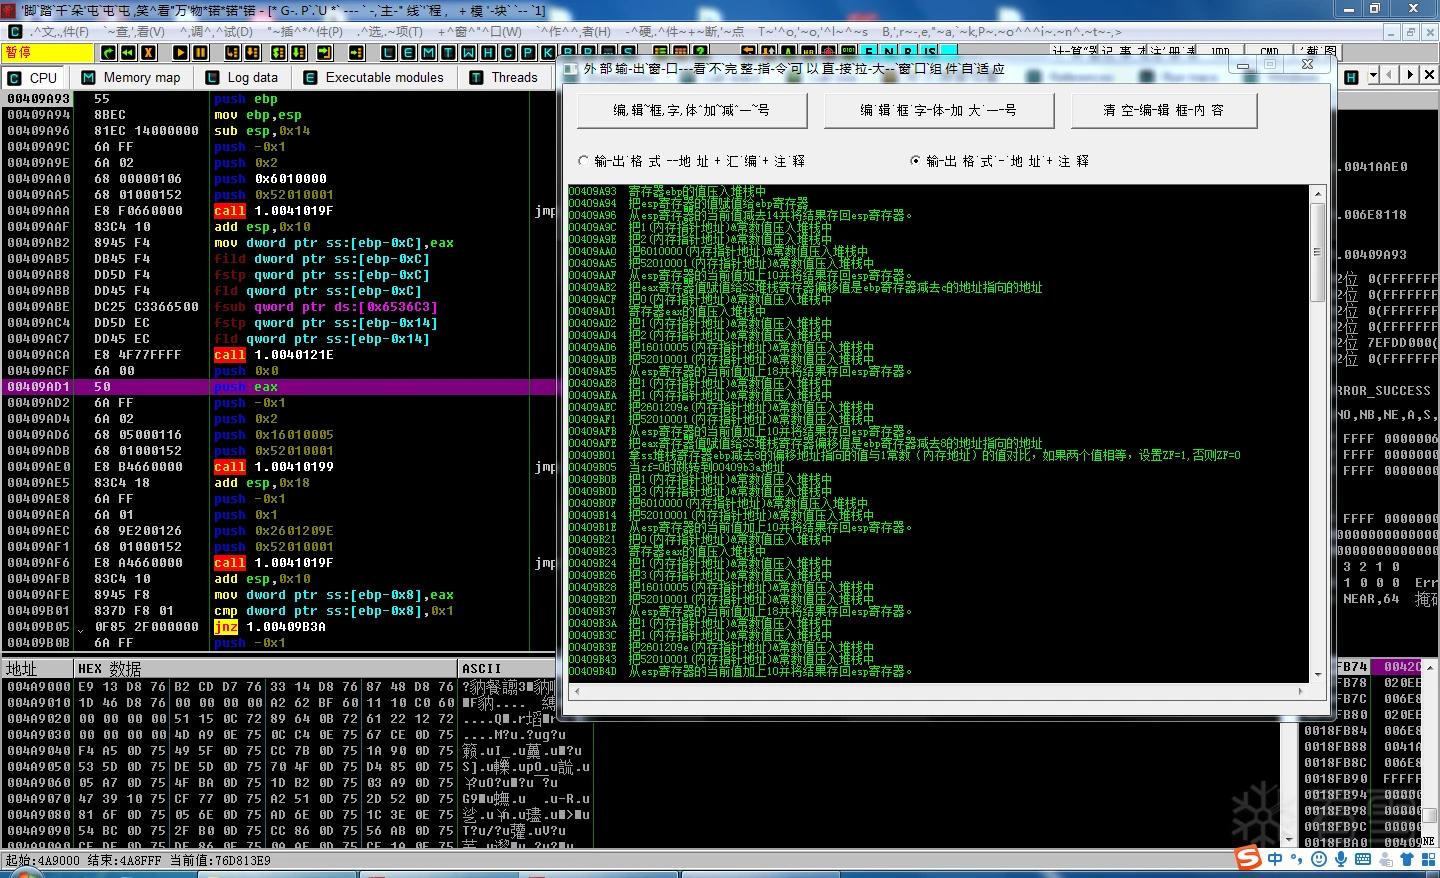Open the 插件(P) menu
Viewport: 1440px width, 878px height.
307,31
